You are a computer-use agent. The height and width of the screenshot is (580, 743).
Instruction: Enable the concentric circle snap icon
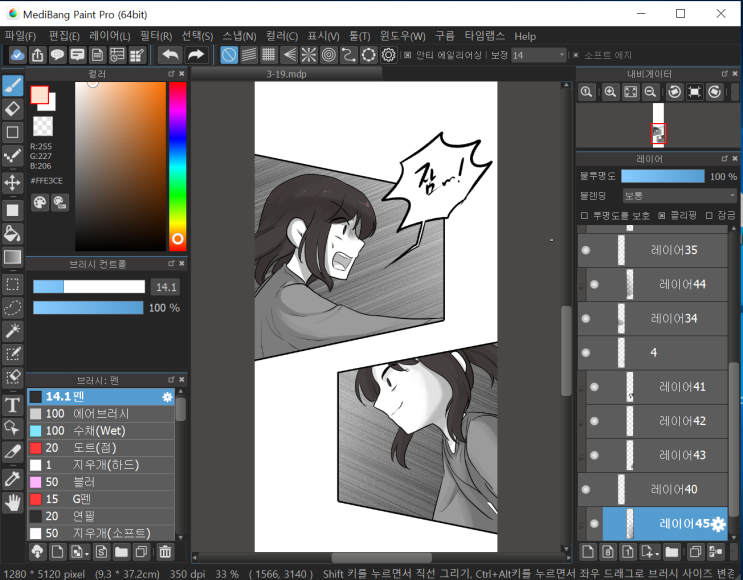[x=328, y=55]
